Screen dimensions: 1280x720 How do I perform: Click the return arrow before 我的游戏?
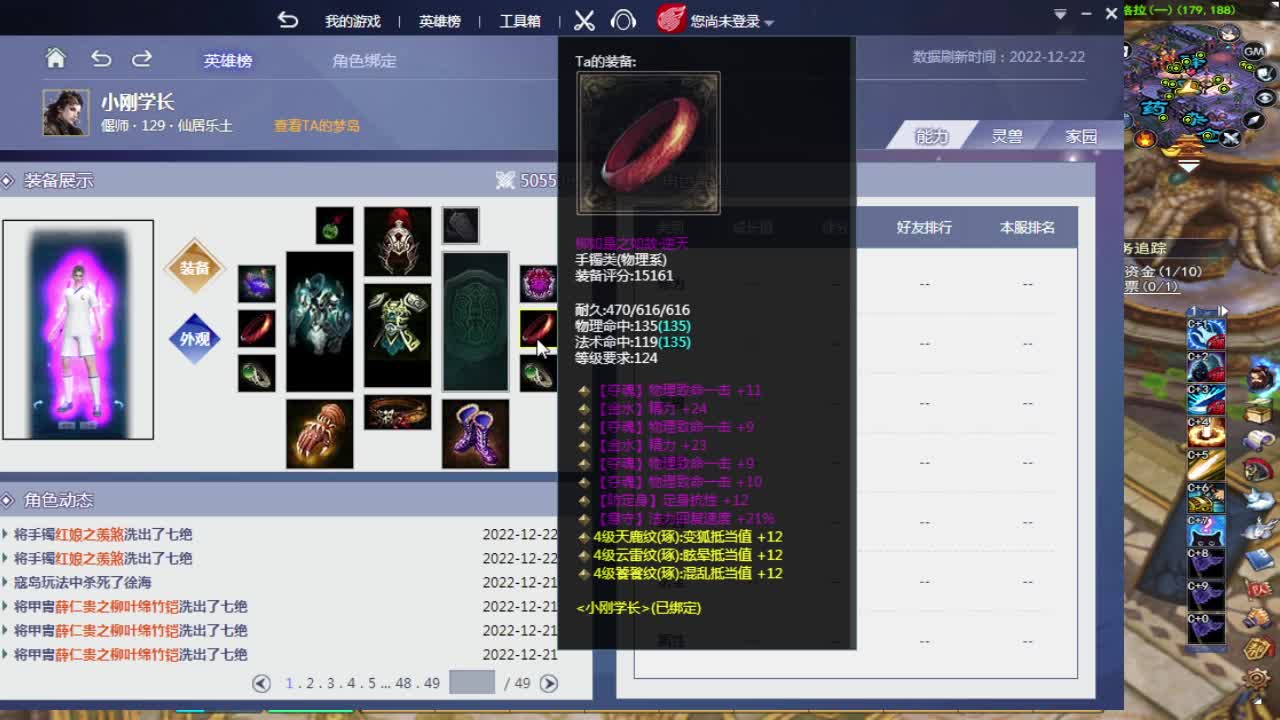tap(288, 20)
